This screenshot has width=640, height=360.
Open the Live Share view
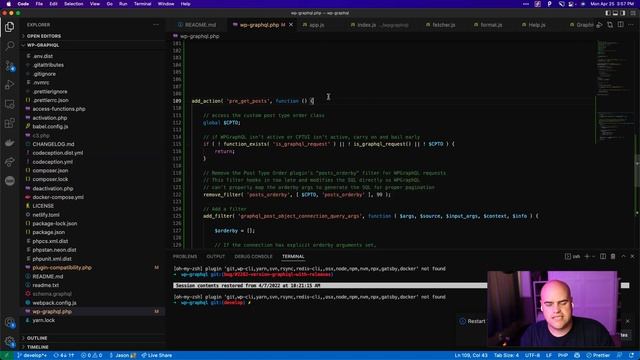click(x=9, y=162)
